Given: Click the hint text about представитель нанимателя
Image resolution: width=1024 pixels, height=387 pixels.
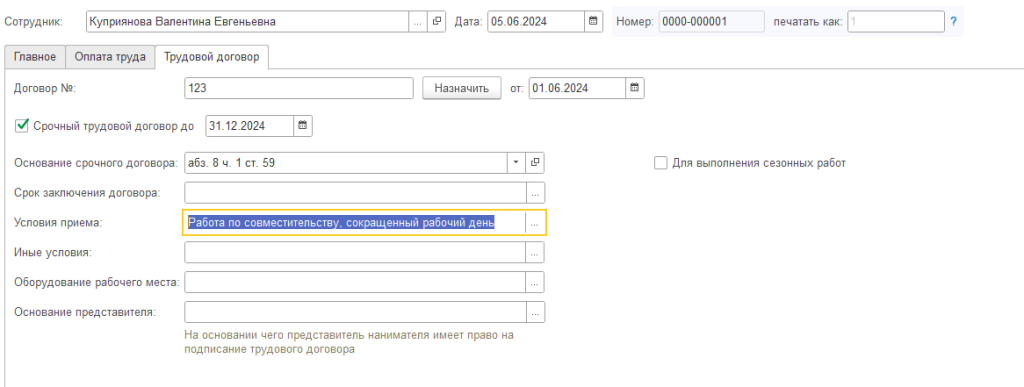Looking at the screenshot, I should coord(349,343).
